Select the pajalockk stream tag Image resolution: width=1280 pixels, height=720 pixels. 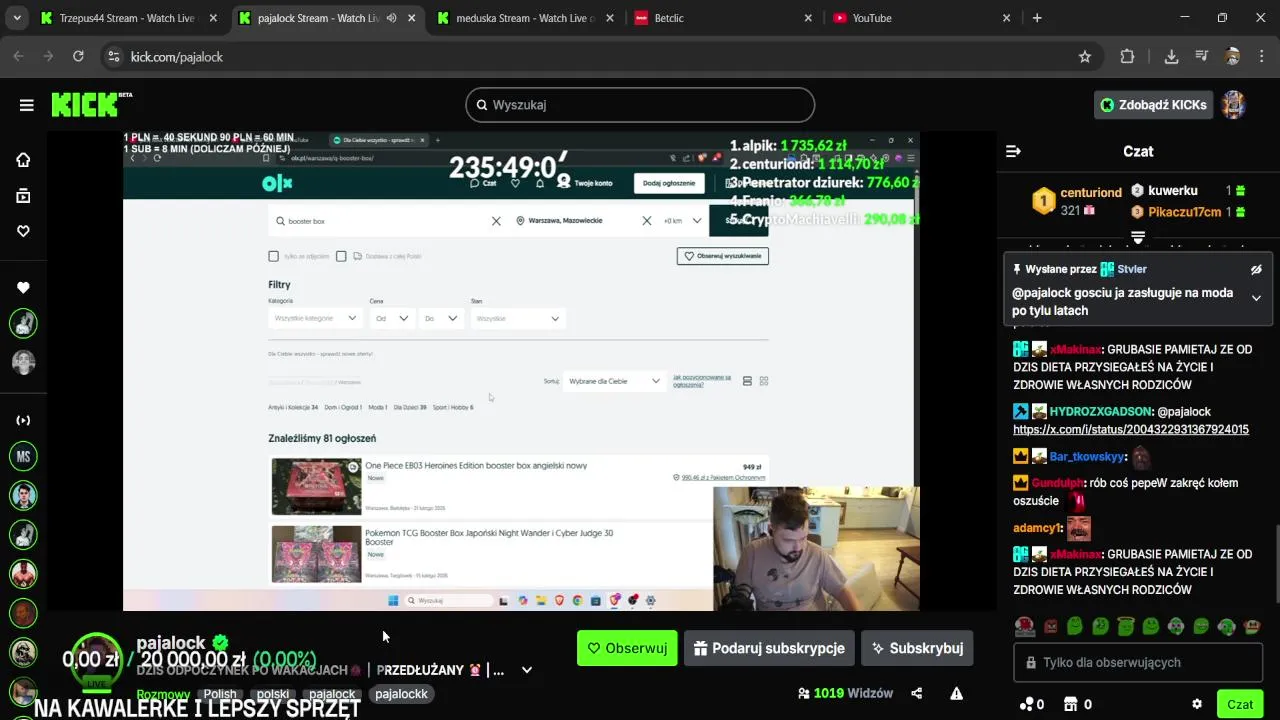[x=401, y=694]
